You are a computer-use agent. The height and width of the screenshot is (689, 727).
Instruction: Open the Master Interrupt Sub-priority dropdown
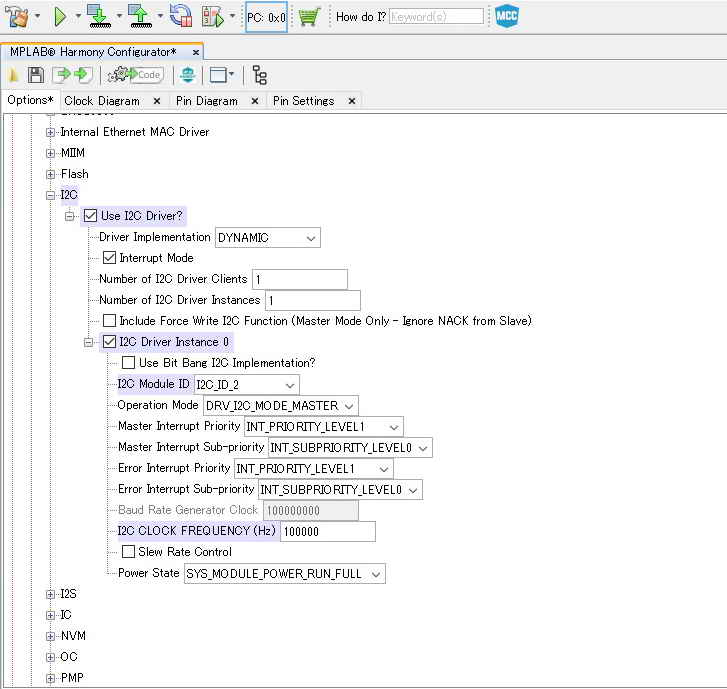coord(350,448)
